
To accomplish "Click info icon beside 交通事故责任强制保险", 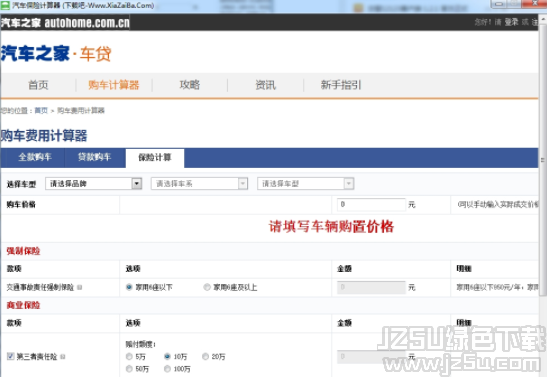I will 80,287.
